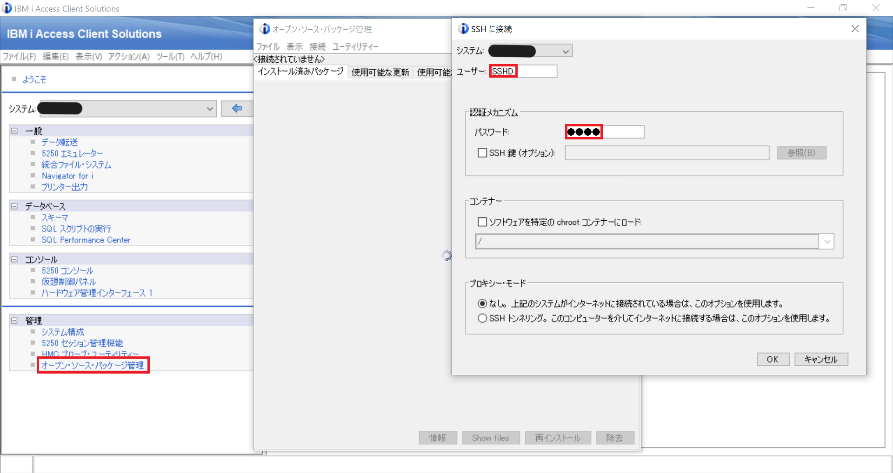Open the 編集(E) menu
Image resolution: width=893 pixels, height=473 pixels.
click(56, 56)
